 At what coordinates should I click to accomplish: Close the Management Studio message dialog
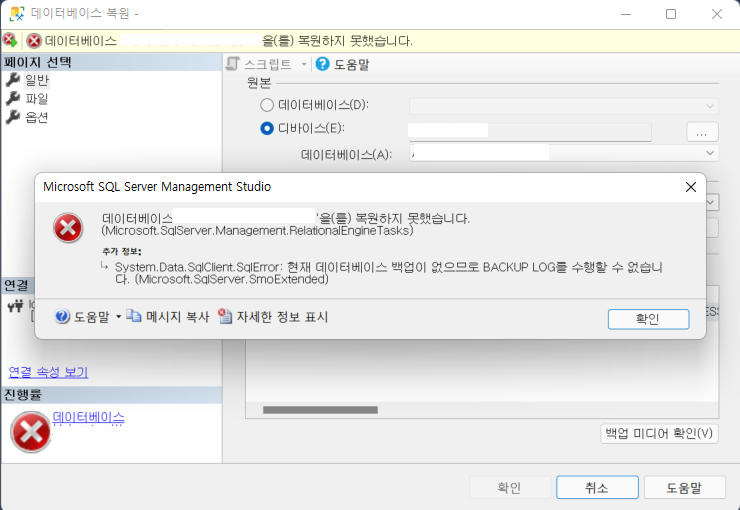pos(691,187)
